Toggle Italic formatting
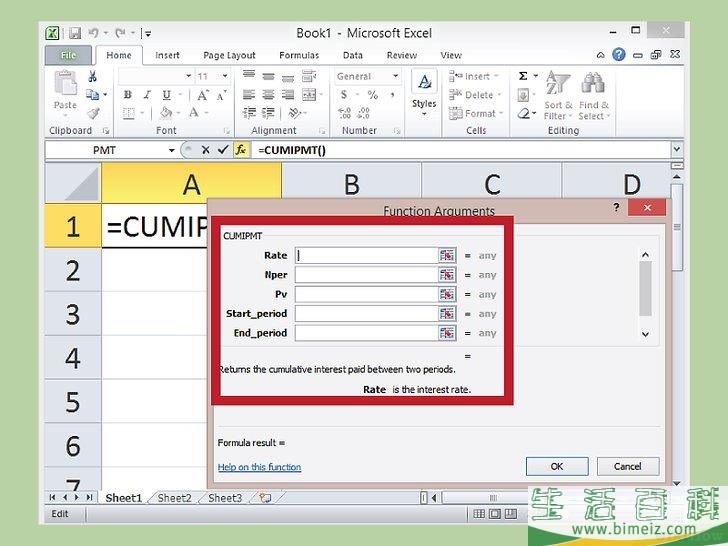 tap(147, 95)
